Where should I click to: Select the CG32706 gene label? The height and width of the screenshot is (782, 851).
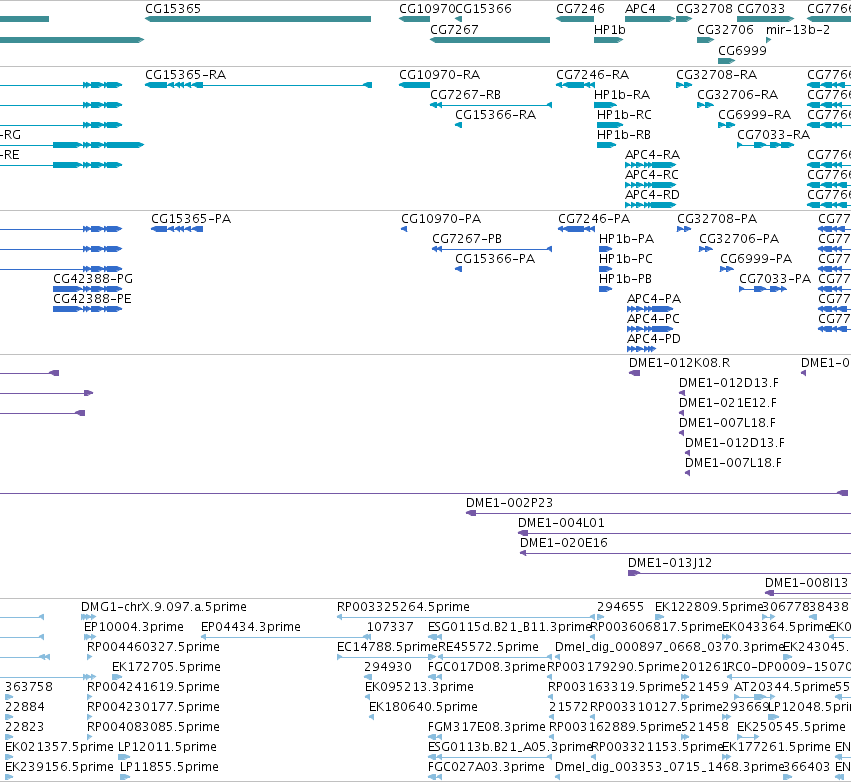(725, 30)
